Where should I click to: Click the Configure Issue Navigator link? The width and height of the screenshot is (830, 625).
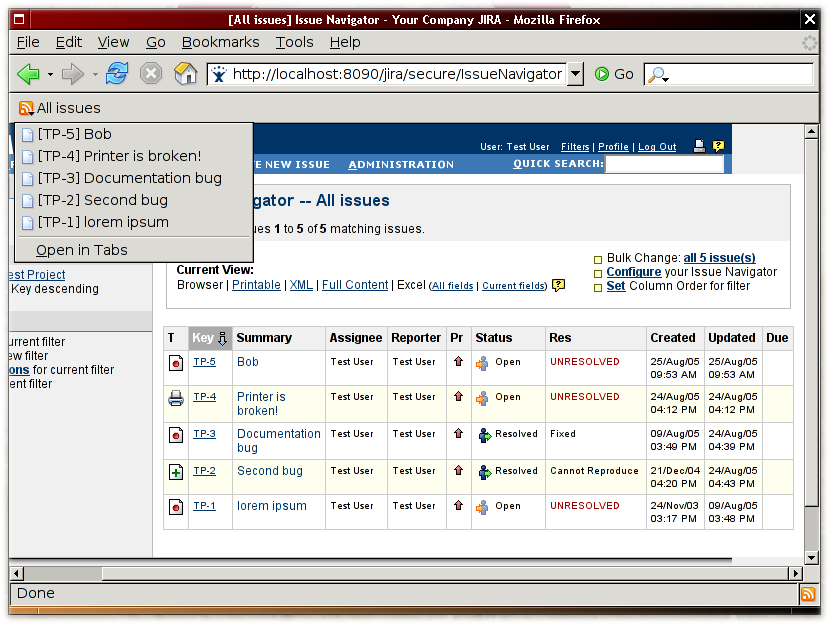[x=634, y=272]
